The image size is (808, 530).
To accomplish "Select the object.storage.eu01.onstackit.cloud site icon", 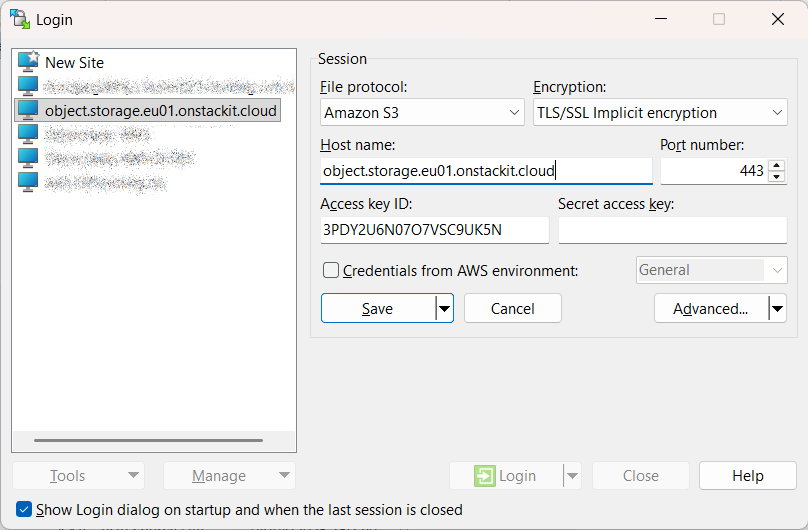I will 28,110.
